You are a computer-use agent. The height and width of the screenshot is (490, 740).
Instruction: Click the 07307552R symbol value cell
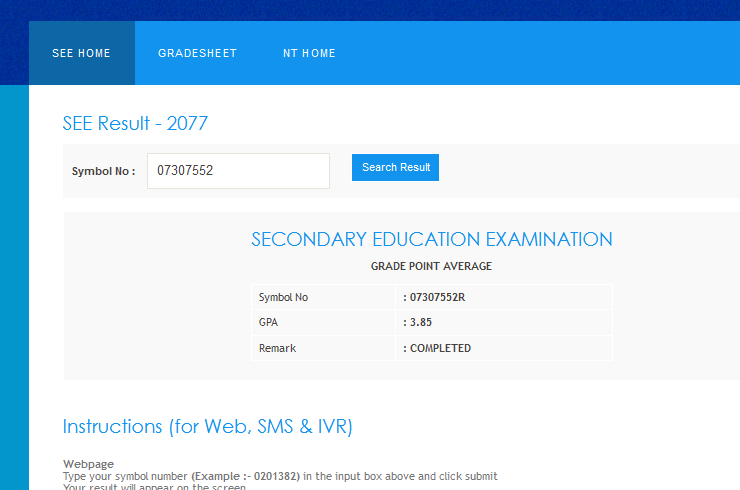pyautogui.click(x=438, y=297)
